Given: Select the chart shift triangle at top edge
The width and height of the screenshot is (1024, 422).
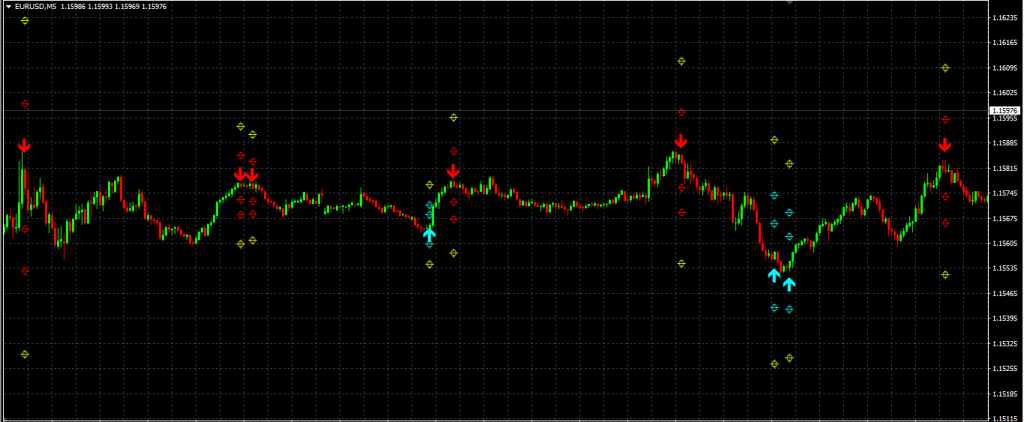Looking at the screenshot, I should pos(789,3).
